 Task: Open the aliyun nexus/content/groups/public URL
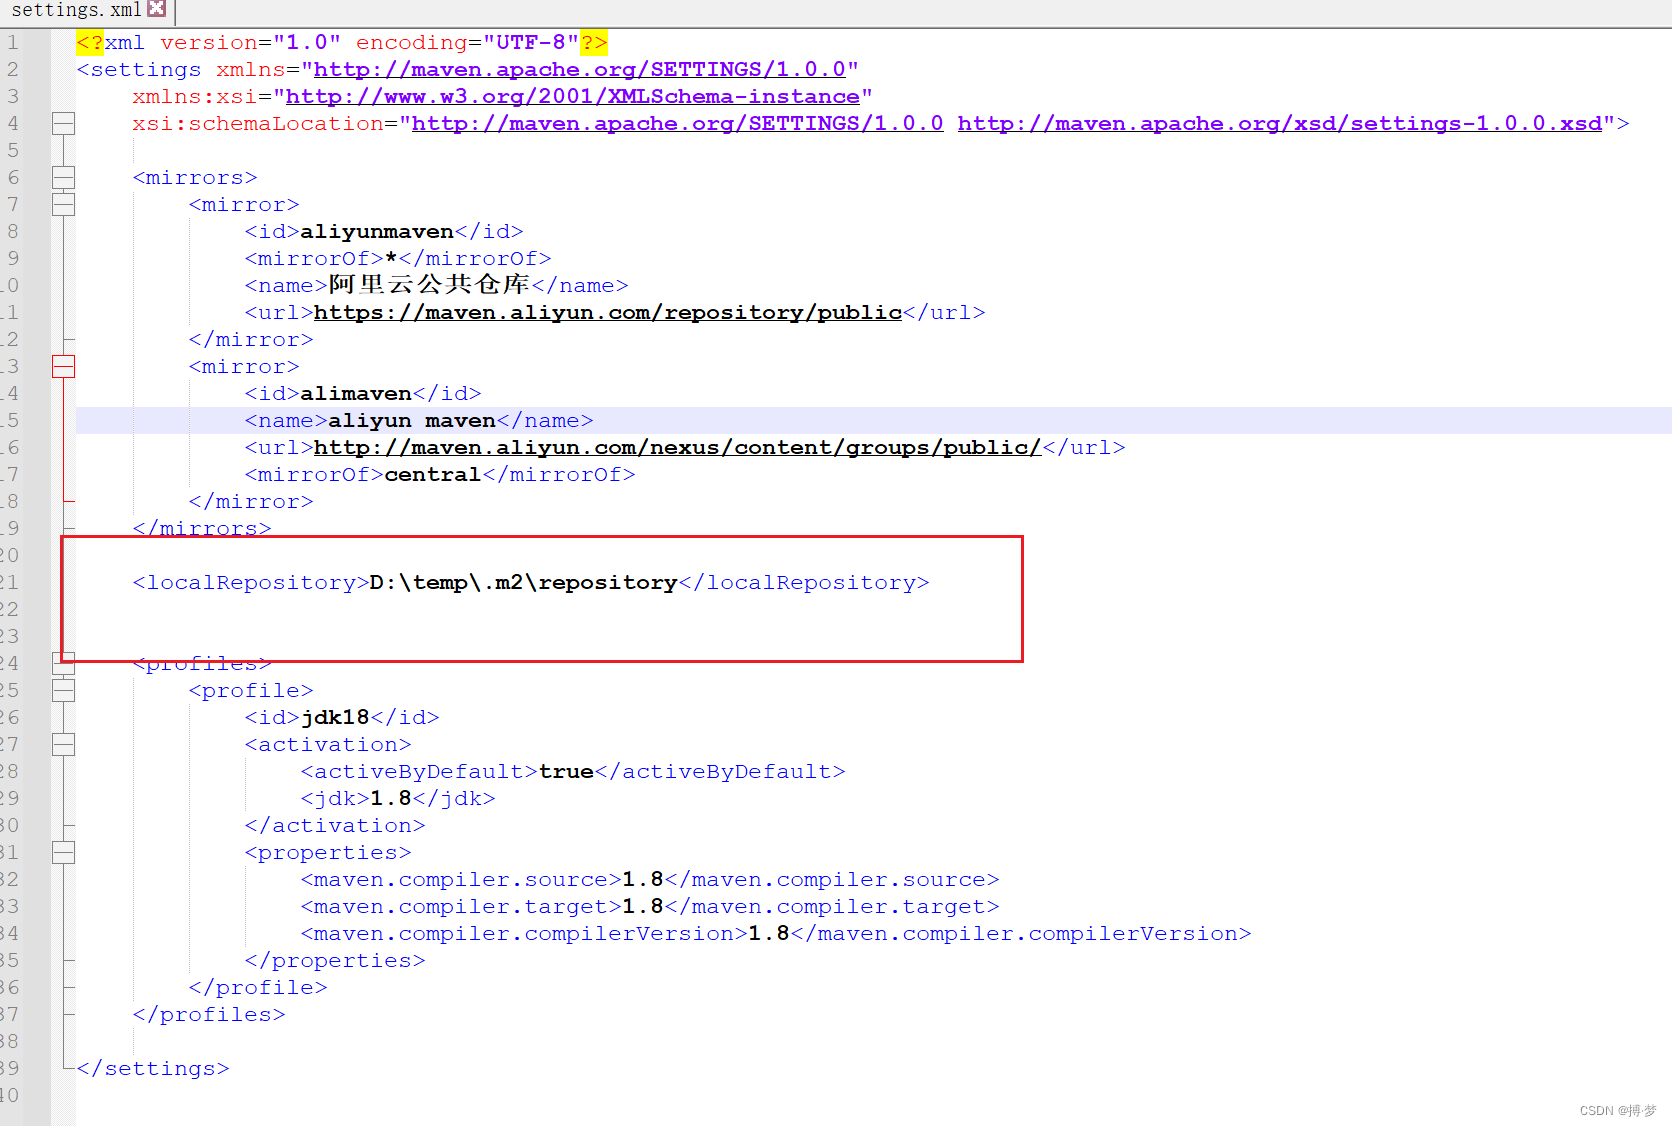pos(678,448)
